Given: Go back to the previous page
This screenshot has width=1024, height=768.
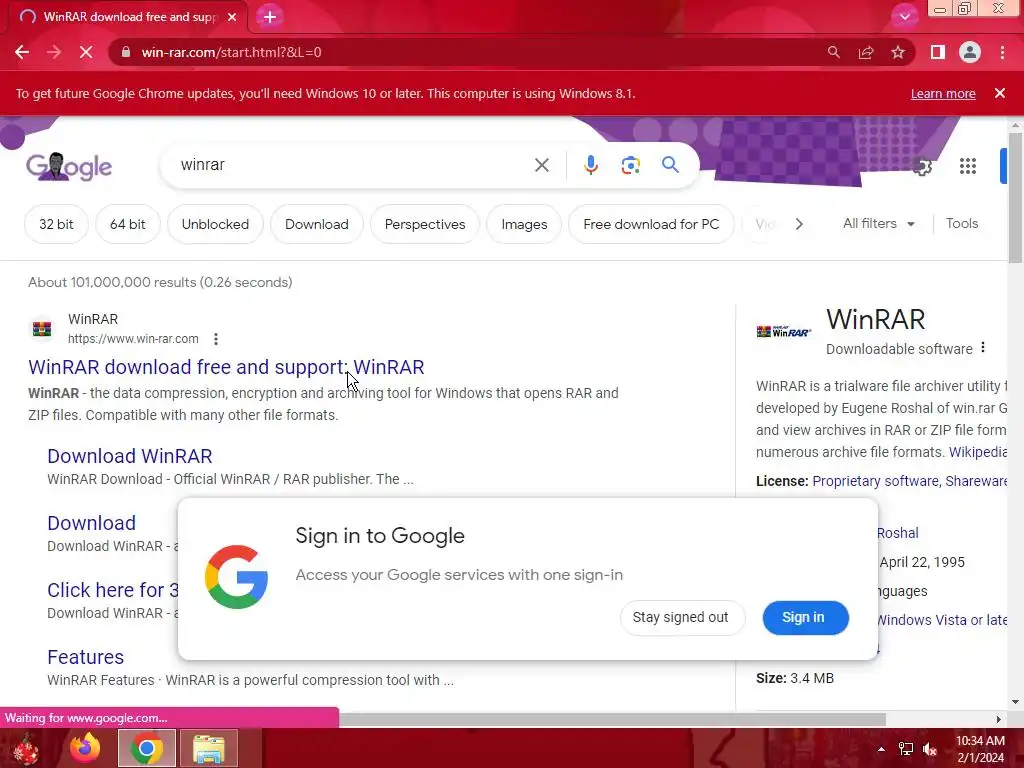Looking at the screenshot, I should (x=22, y=52).
